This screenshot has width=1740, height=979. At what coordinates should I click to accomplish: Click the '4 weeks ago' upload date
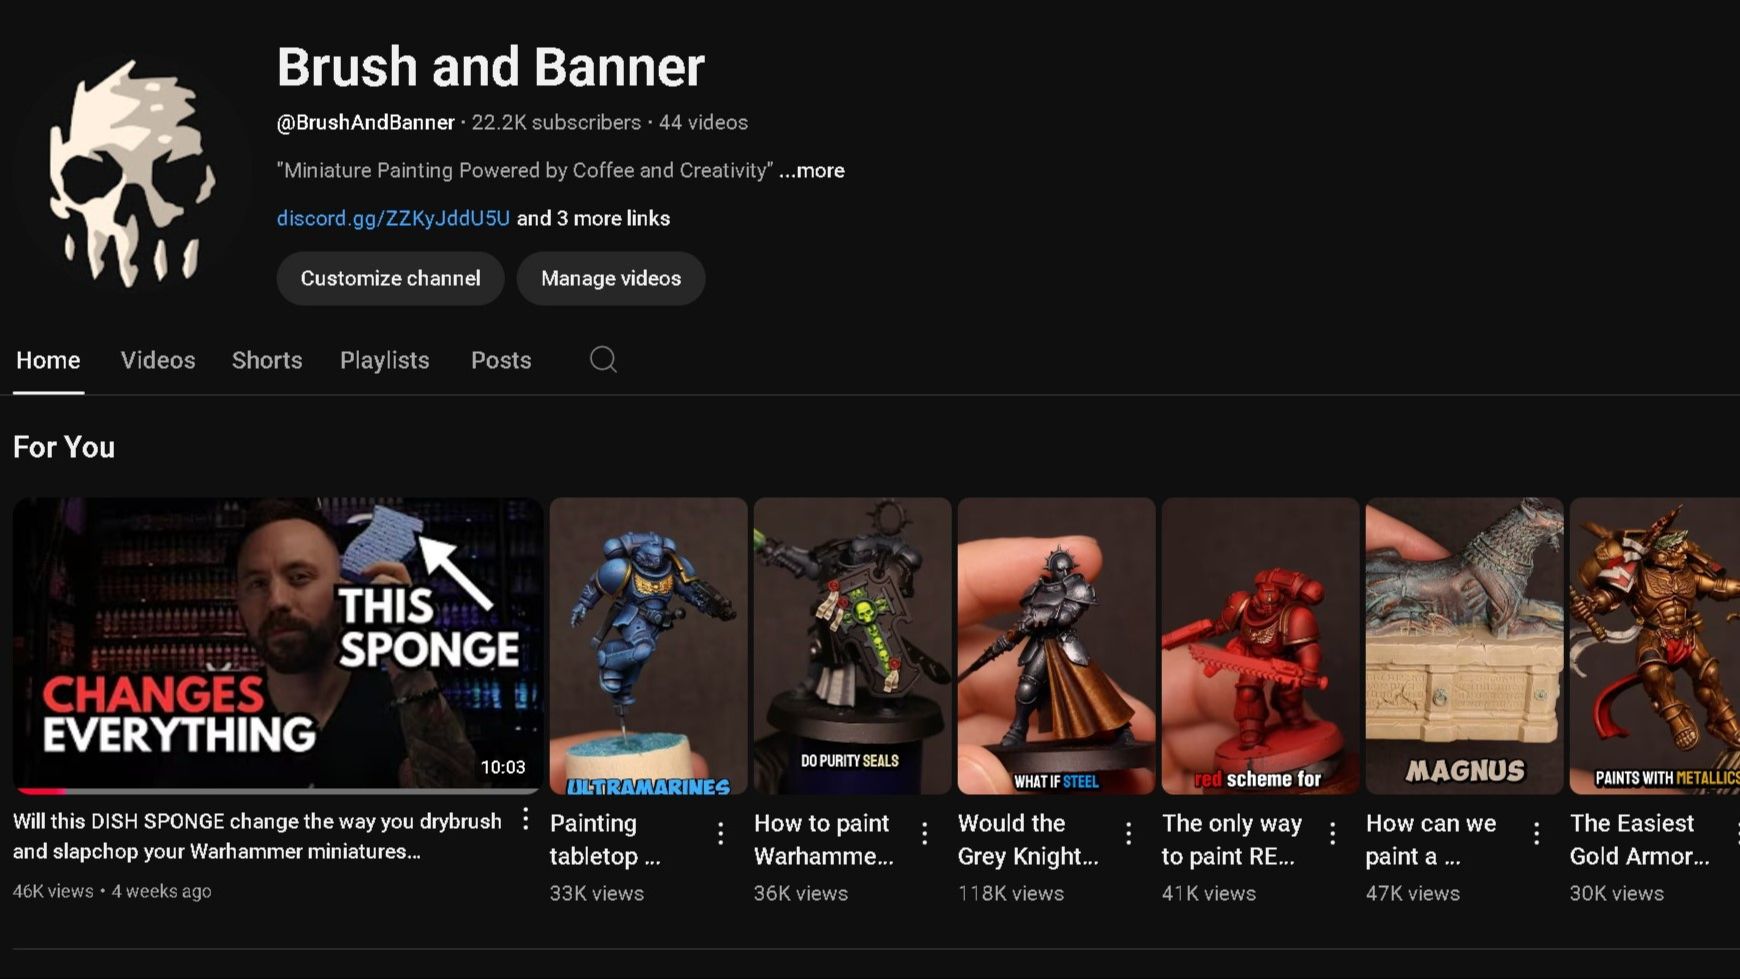coord(161,891)
